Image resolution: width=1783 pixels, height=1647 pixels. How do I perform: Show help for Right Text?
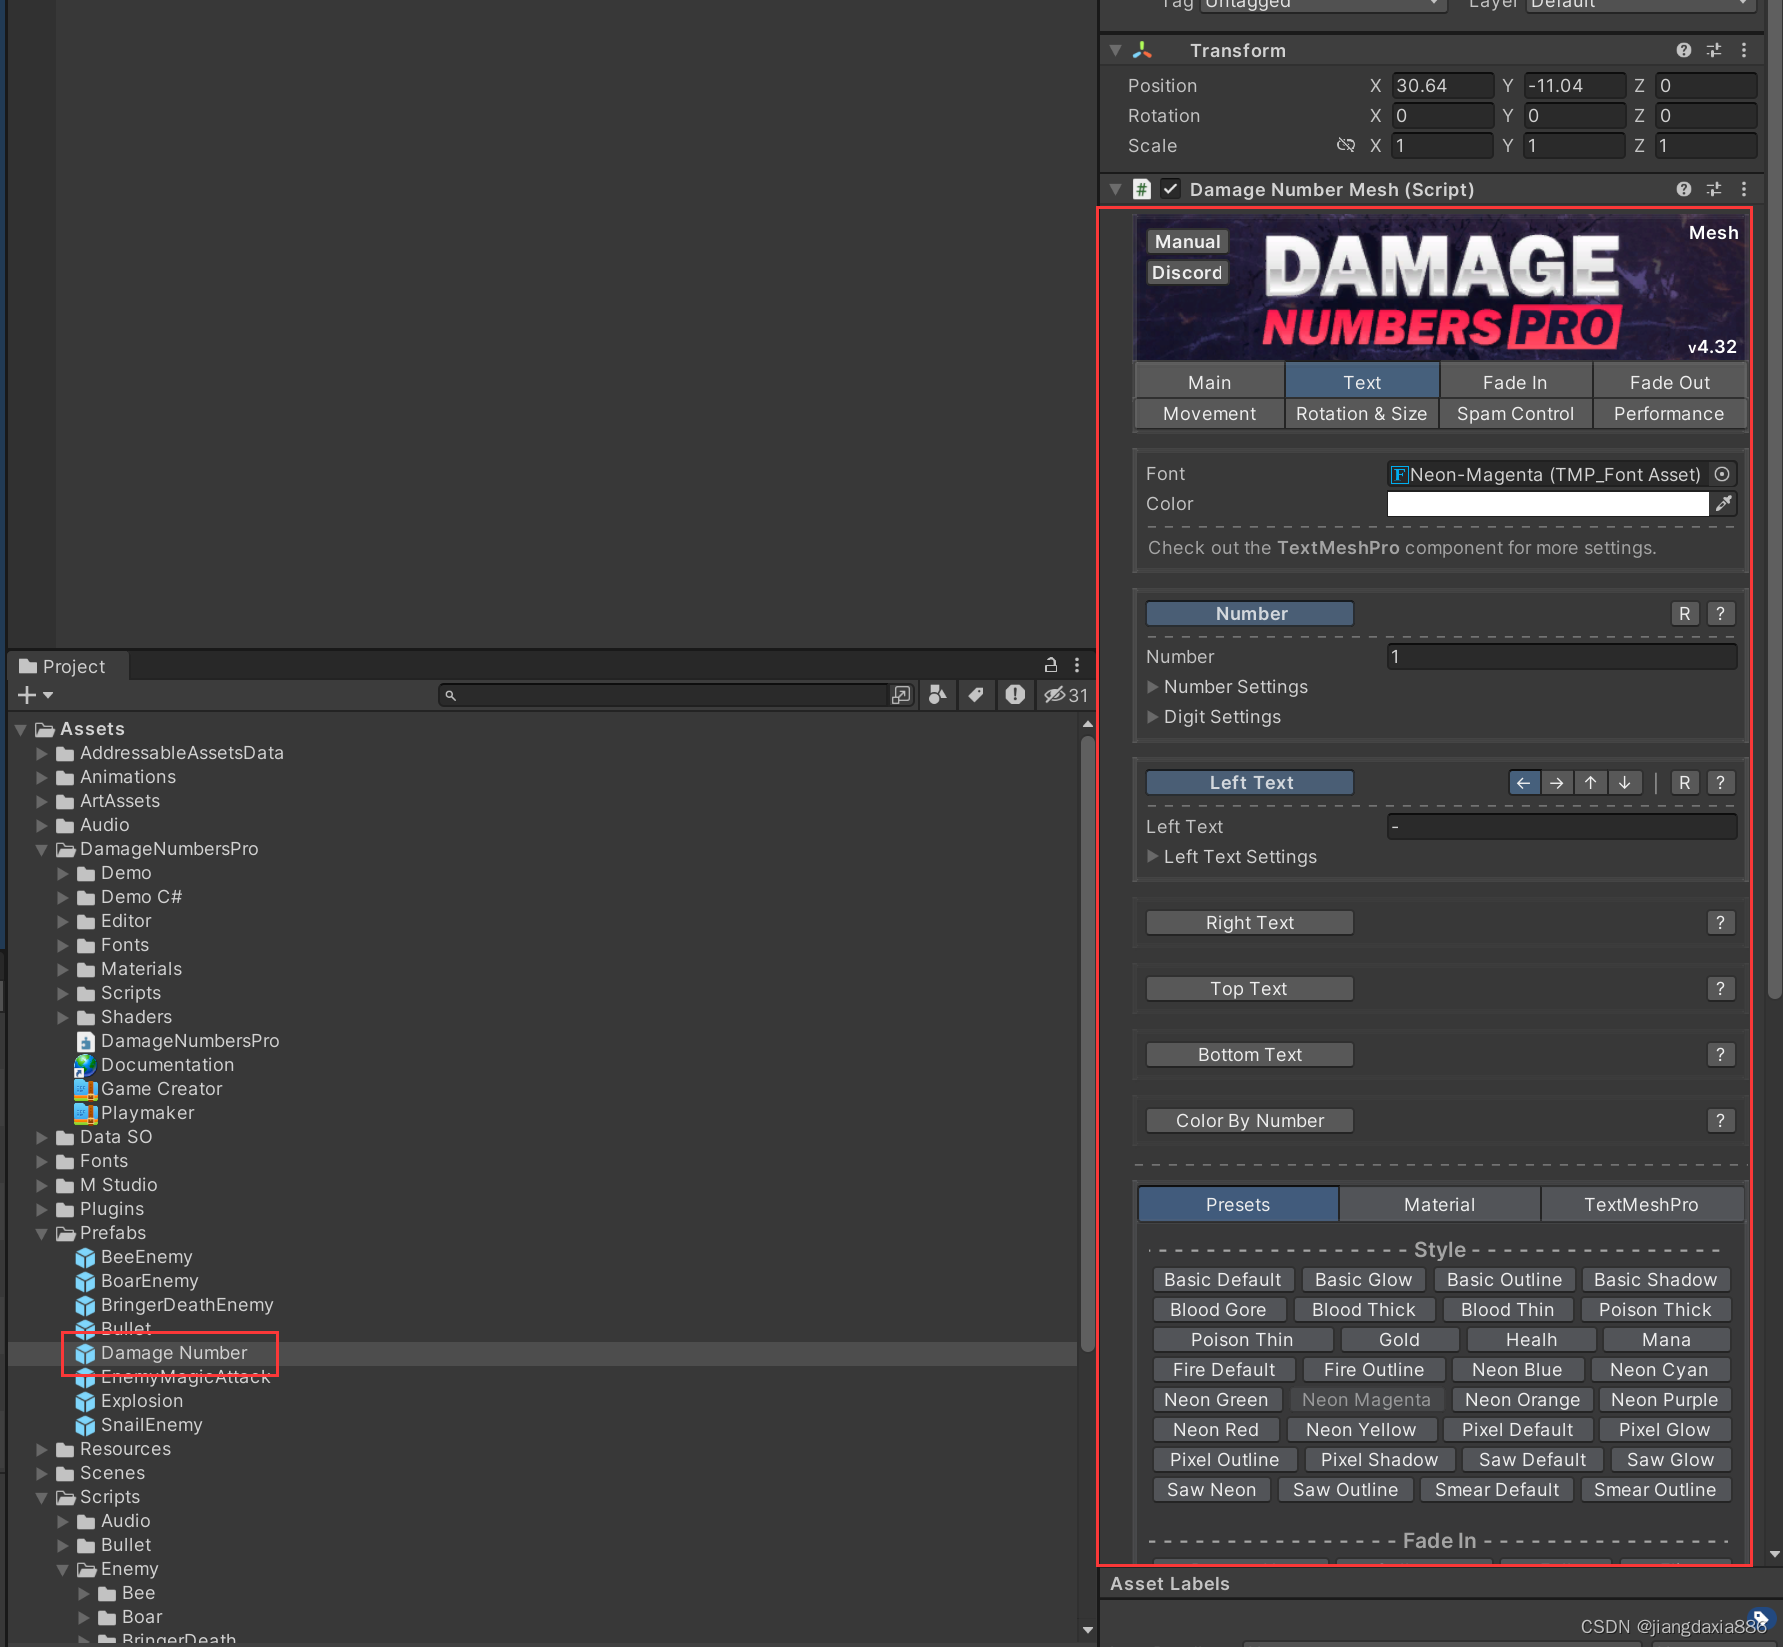coord(1720,922)
